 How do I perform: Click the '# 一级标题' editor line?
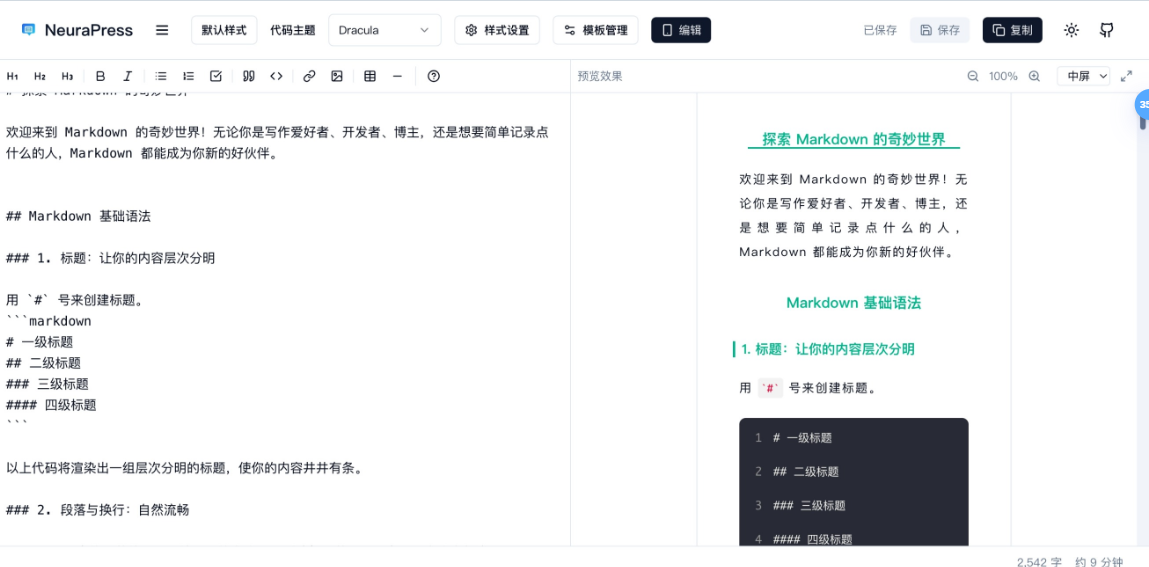40,342
